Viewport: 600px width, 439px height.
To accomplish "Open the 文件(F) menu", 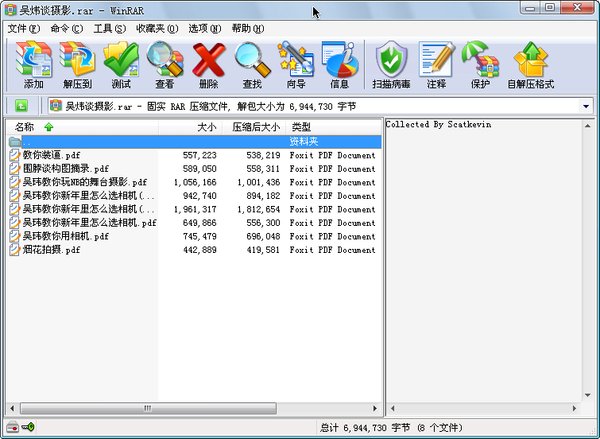I will (24, 29).
